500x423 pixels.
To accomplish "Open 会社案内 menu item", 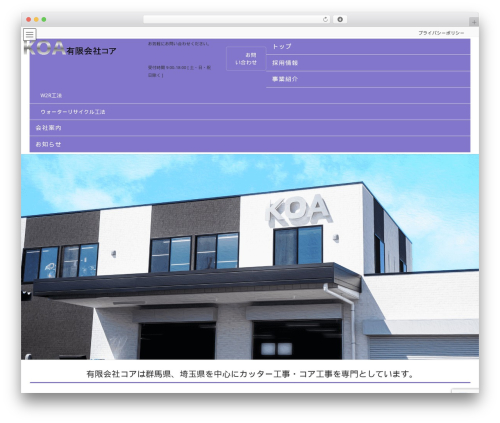I will click(x=250, y=128).
